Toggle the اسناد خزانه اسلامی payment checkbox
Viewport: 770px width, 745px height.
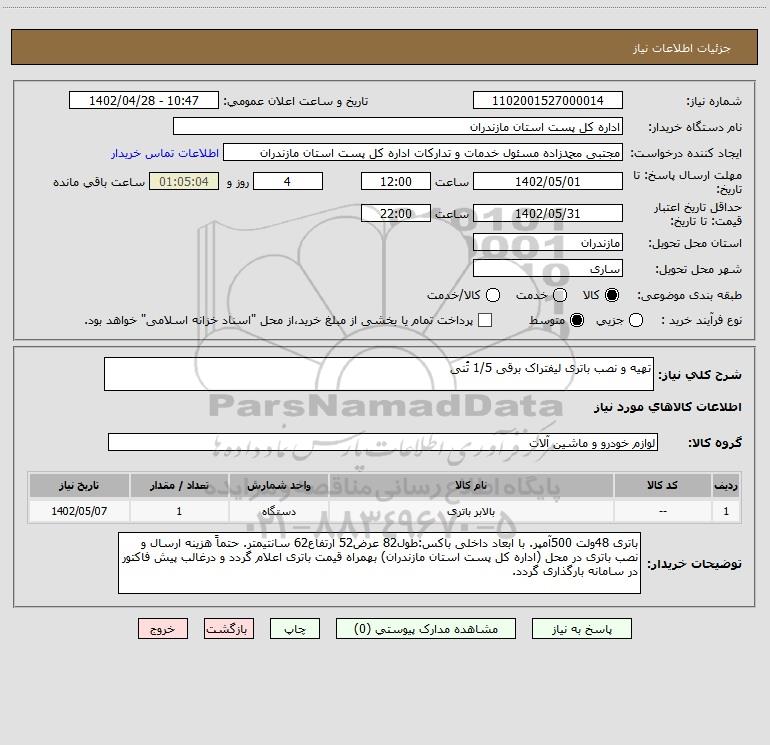coord(485,320)
